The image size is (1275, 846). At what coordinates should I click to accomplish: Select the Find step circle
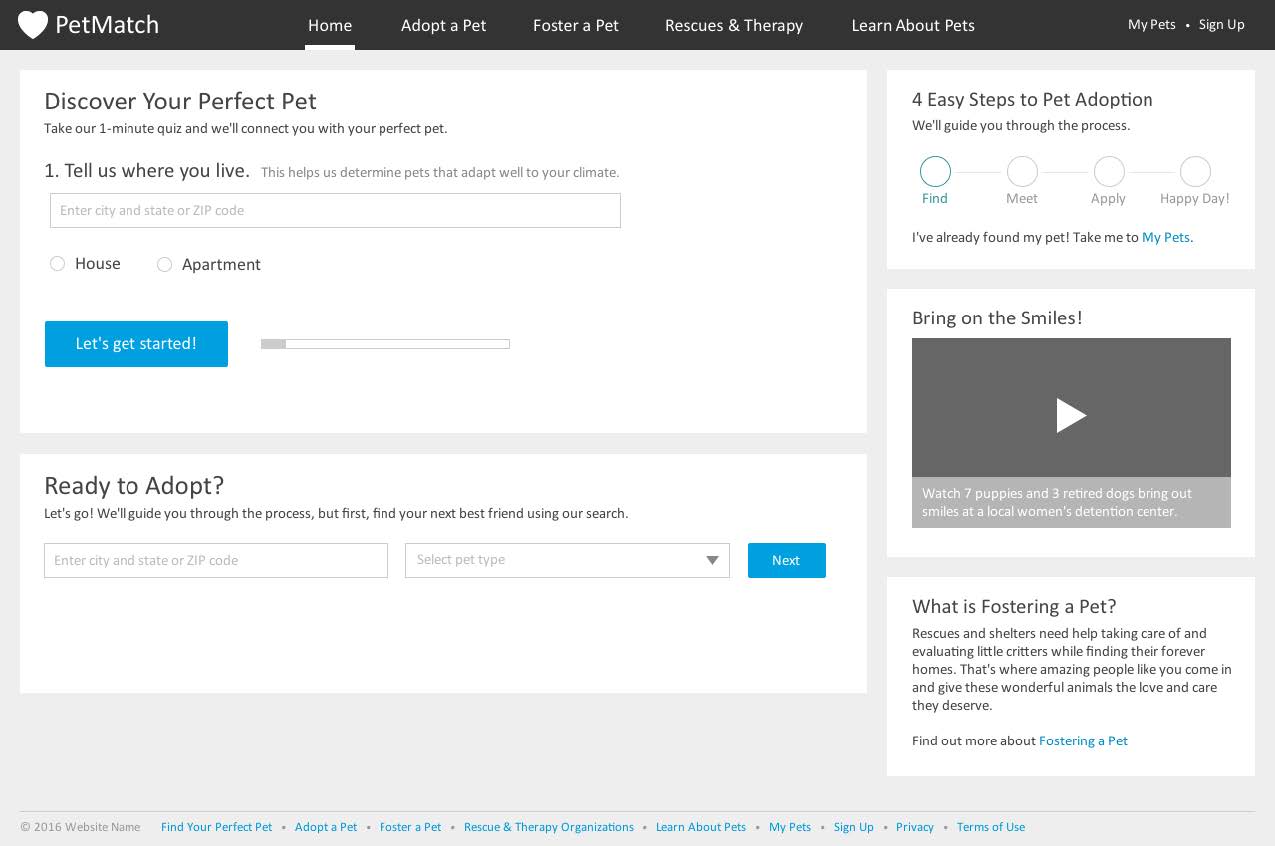point(935,172)
